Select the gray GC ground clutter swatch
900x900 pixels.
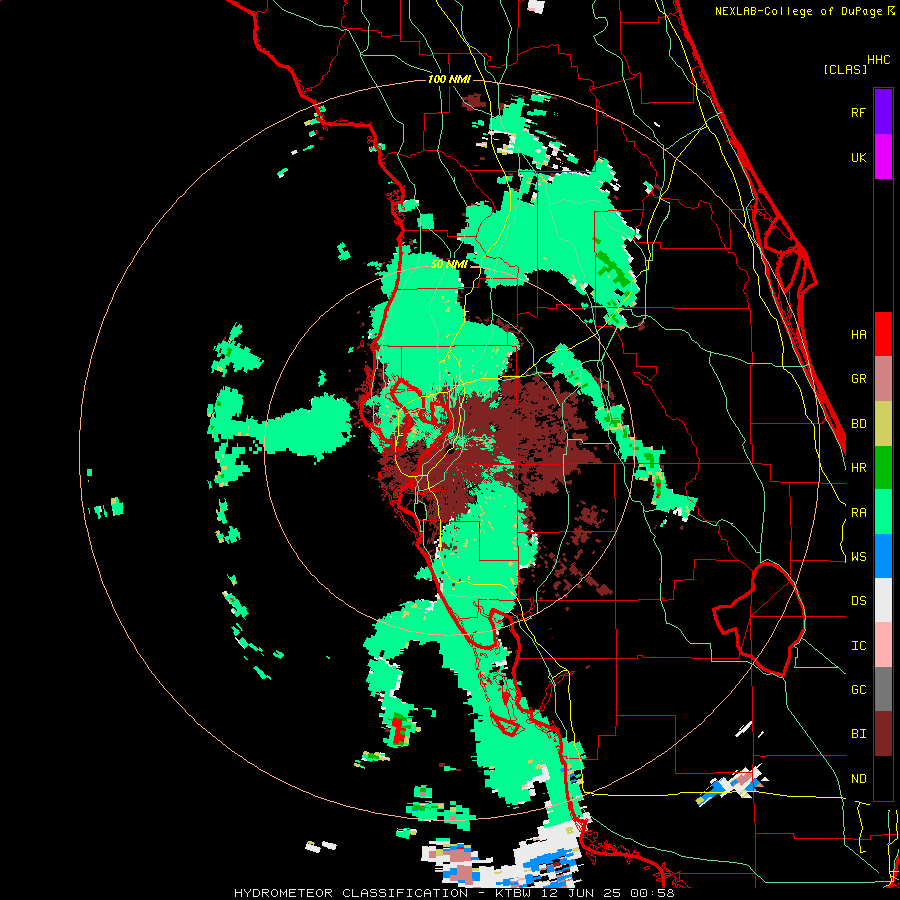(x=883, y=689)
